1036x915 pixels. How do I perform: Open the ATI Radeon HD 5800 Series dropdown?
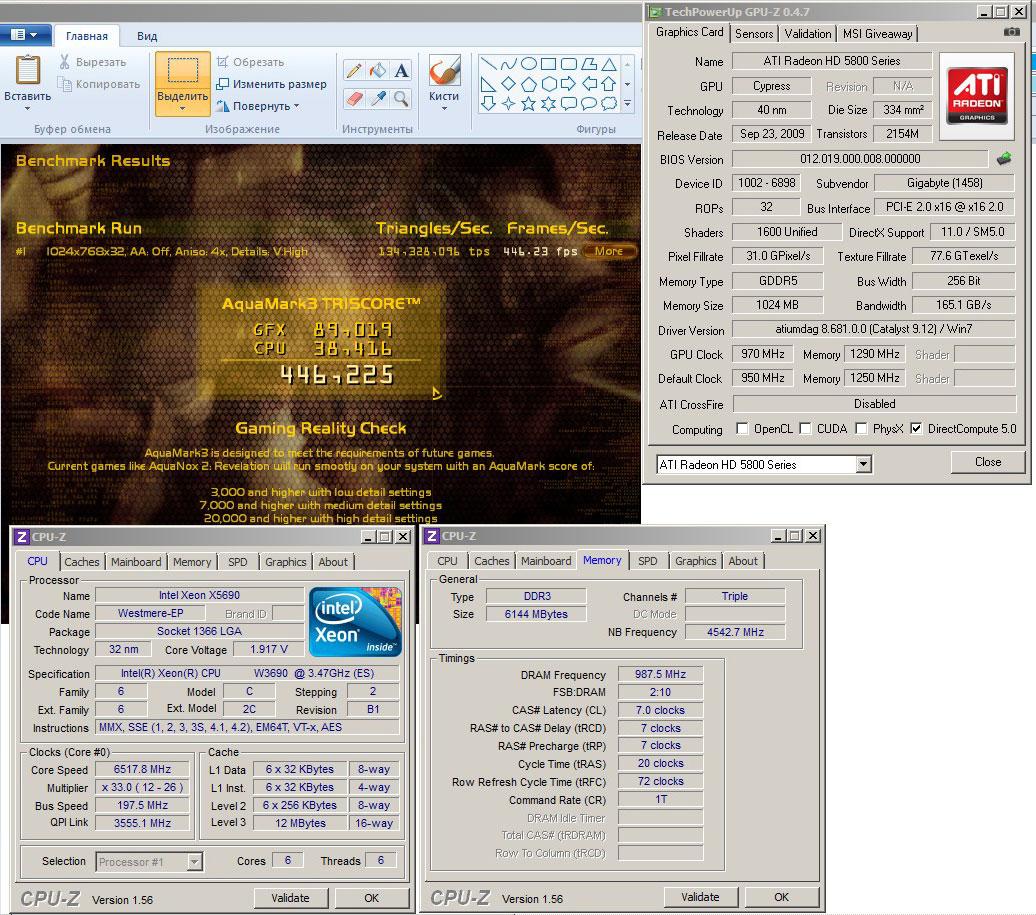(863, 464)
